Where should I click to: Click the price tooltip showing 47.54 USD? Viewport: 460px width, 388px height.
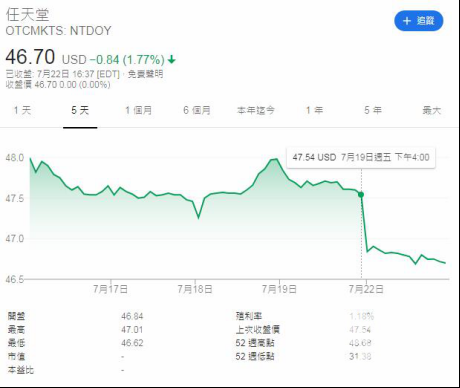pyautogui.click(x=361, y=157)
